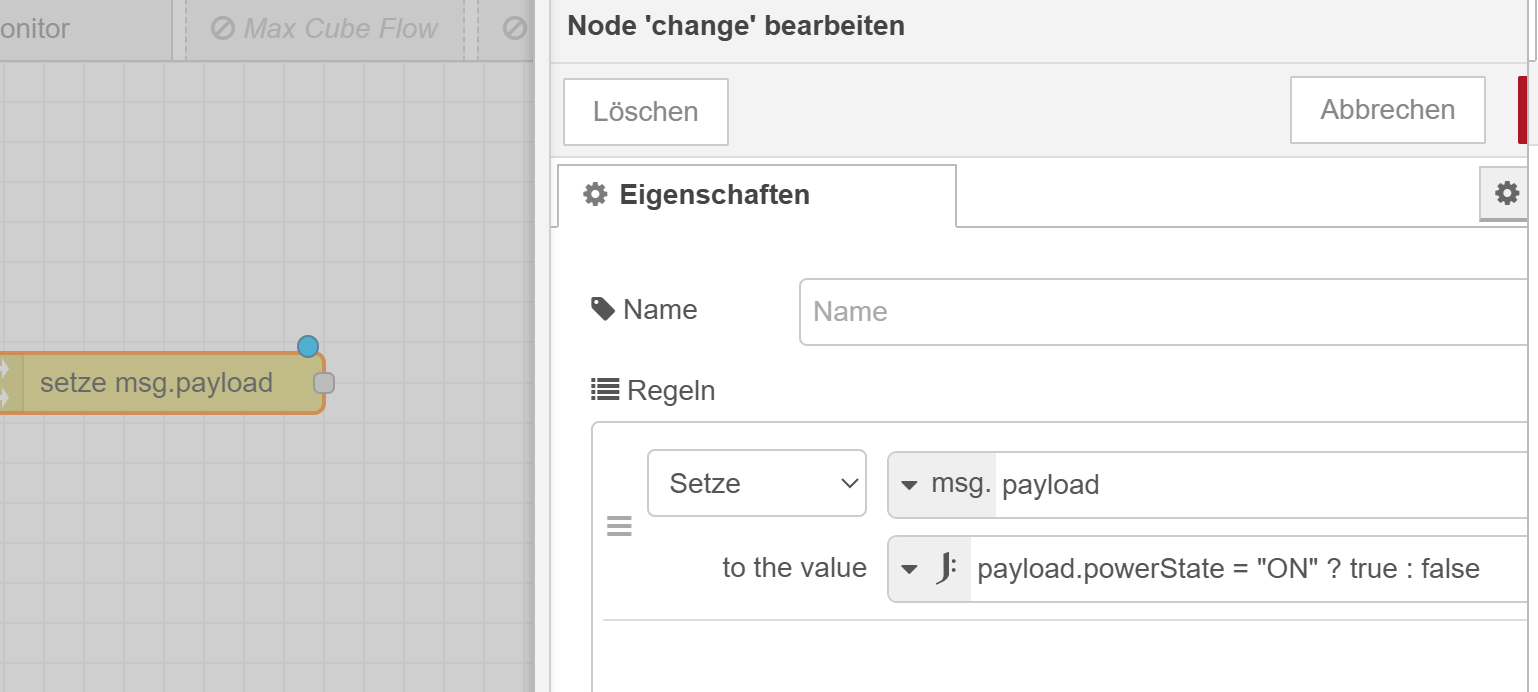Expand the value type arrow before J:

tap(909, 569)
